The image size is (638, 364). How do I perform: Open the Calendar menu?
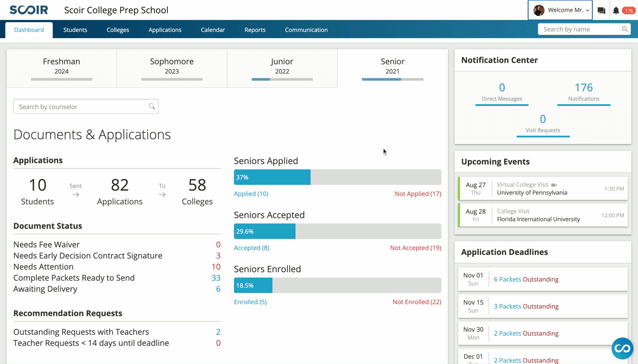(212, 30)
